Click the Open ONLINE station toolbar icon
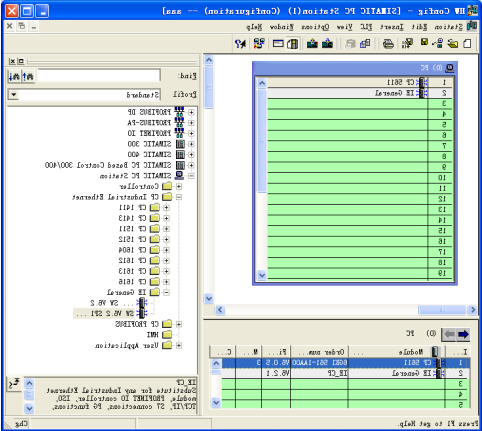The width and height of the screenshot is (482, 431). coord(438,44)
